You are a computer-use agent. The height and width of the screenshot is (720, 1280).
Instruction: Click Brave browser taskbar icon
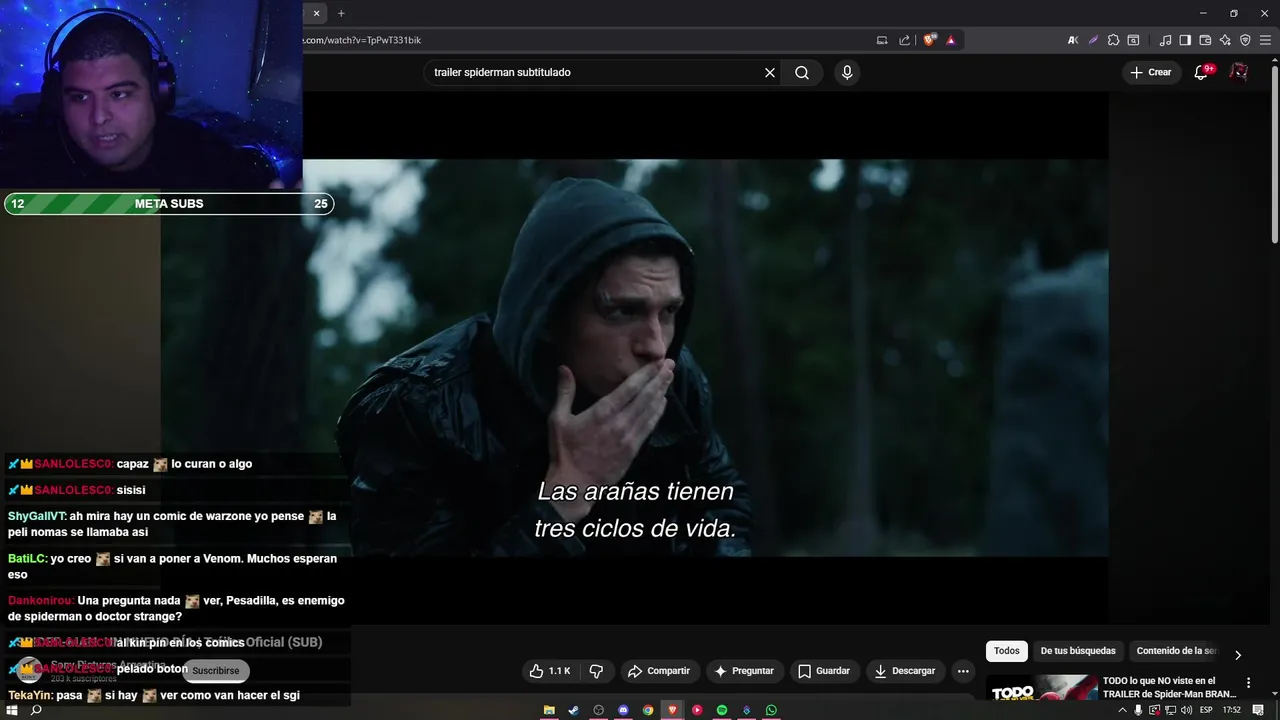point(672,710)
